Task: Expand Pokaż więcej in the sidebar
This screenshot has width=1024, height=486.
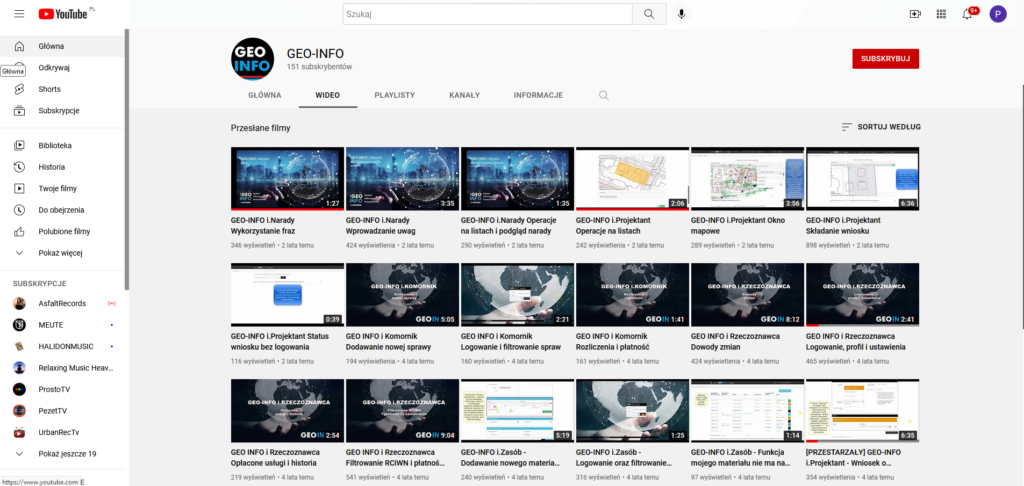Action: [x=62, y=253]
